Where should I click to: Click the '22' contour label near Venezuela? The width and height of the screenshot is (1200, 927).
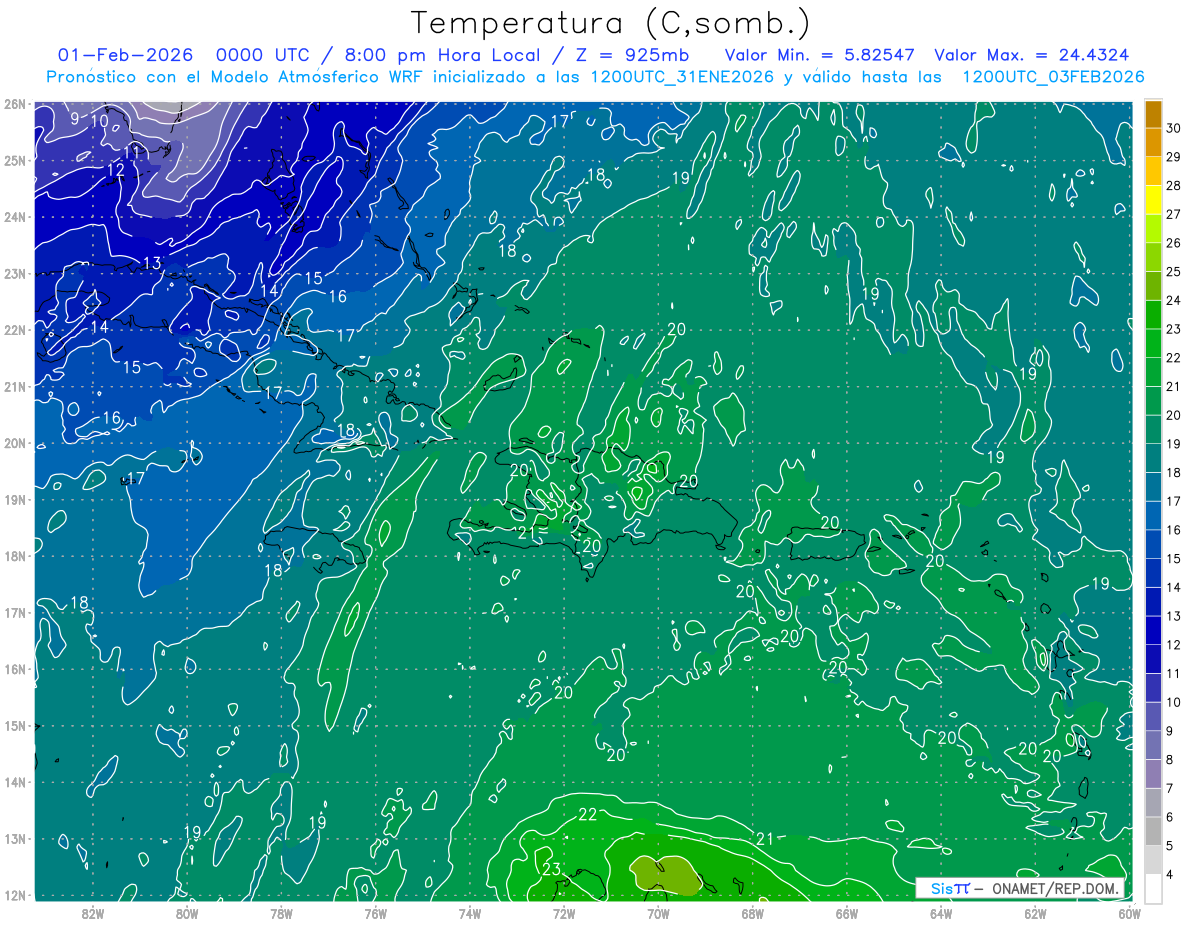587,815
